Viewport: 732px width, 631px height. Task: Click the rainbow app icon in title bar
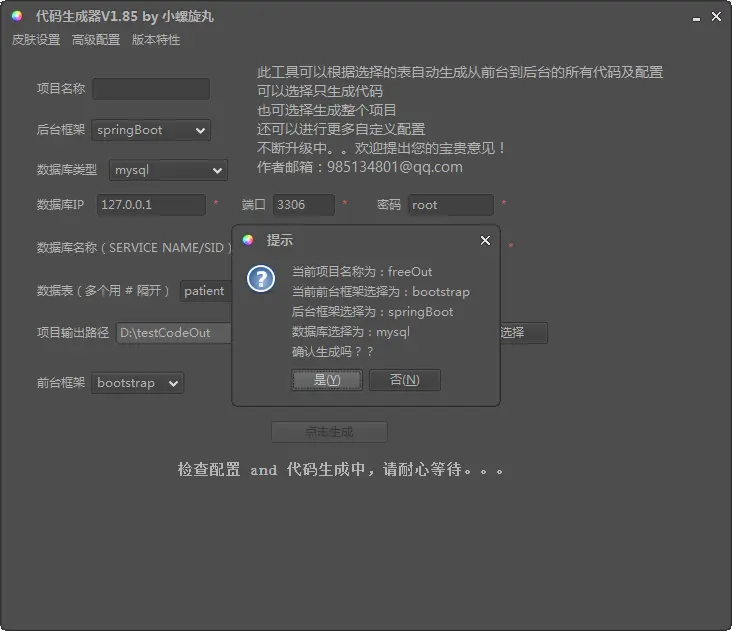click(17, 16)
